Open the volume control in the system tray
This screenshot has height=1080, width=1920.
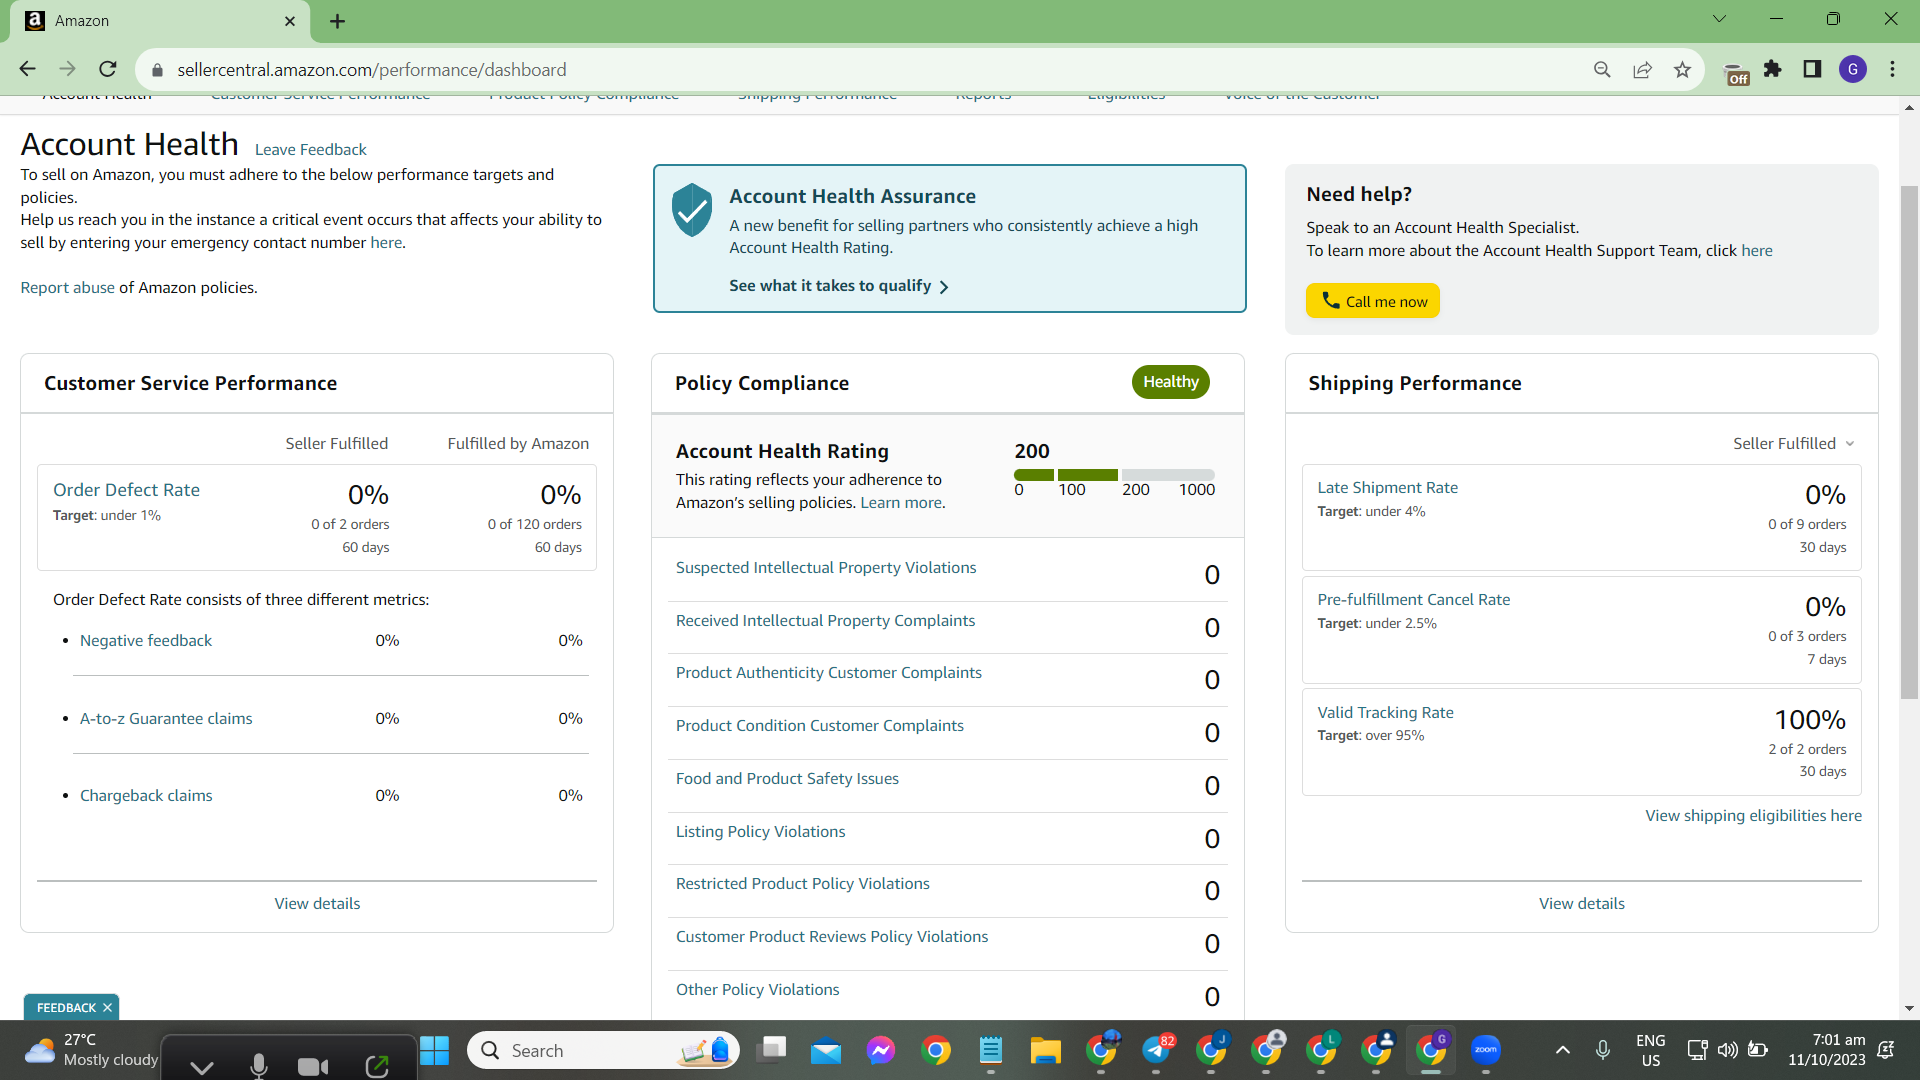[1727, 1051]
